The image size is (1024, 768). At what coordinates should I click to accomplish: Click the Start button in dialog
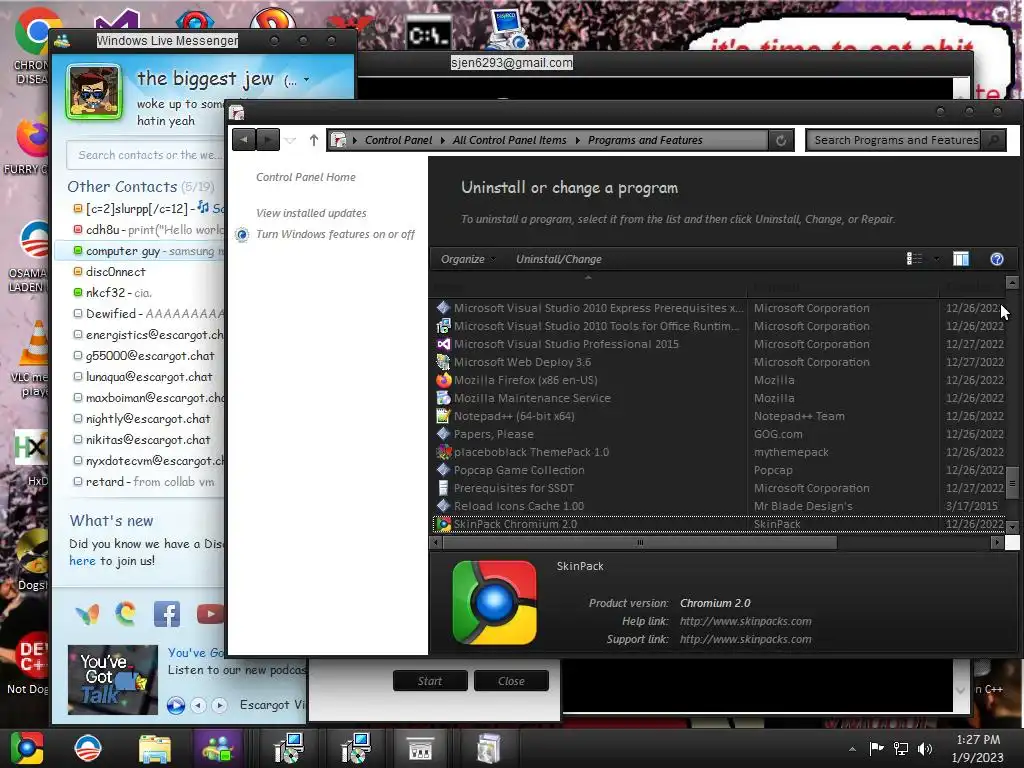coord(430,681)
